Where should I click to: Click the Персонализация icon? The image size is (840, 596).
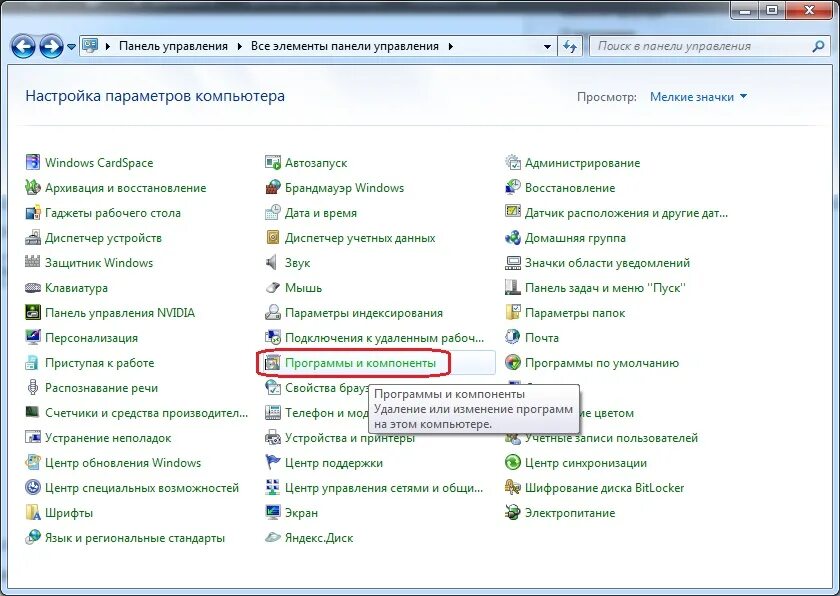point(33,337)
